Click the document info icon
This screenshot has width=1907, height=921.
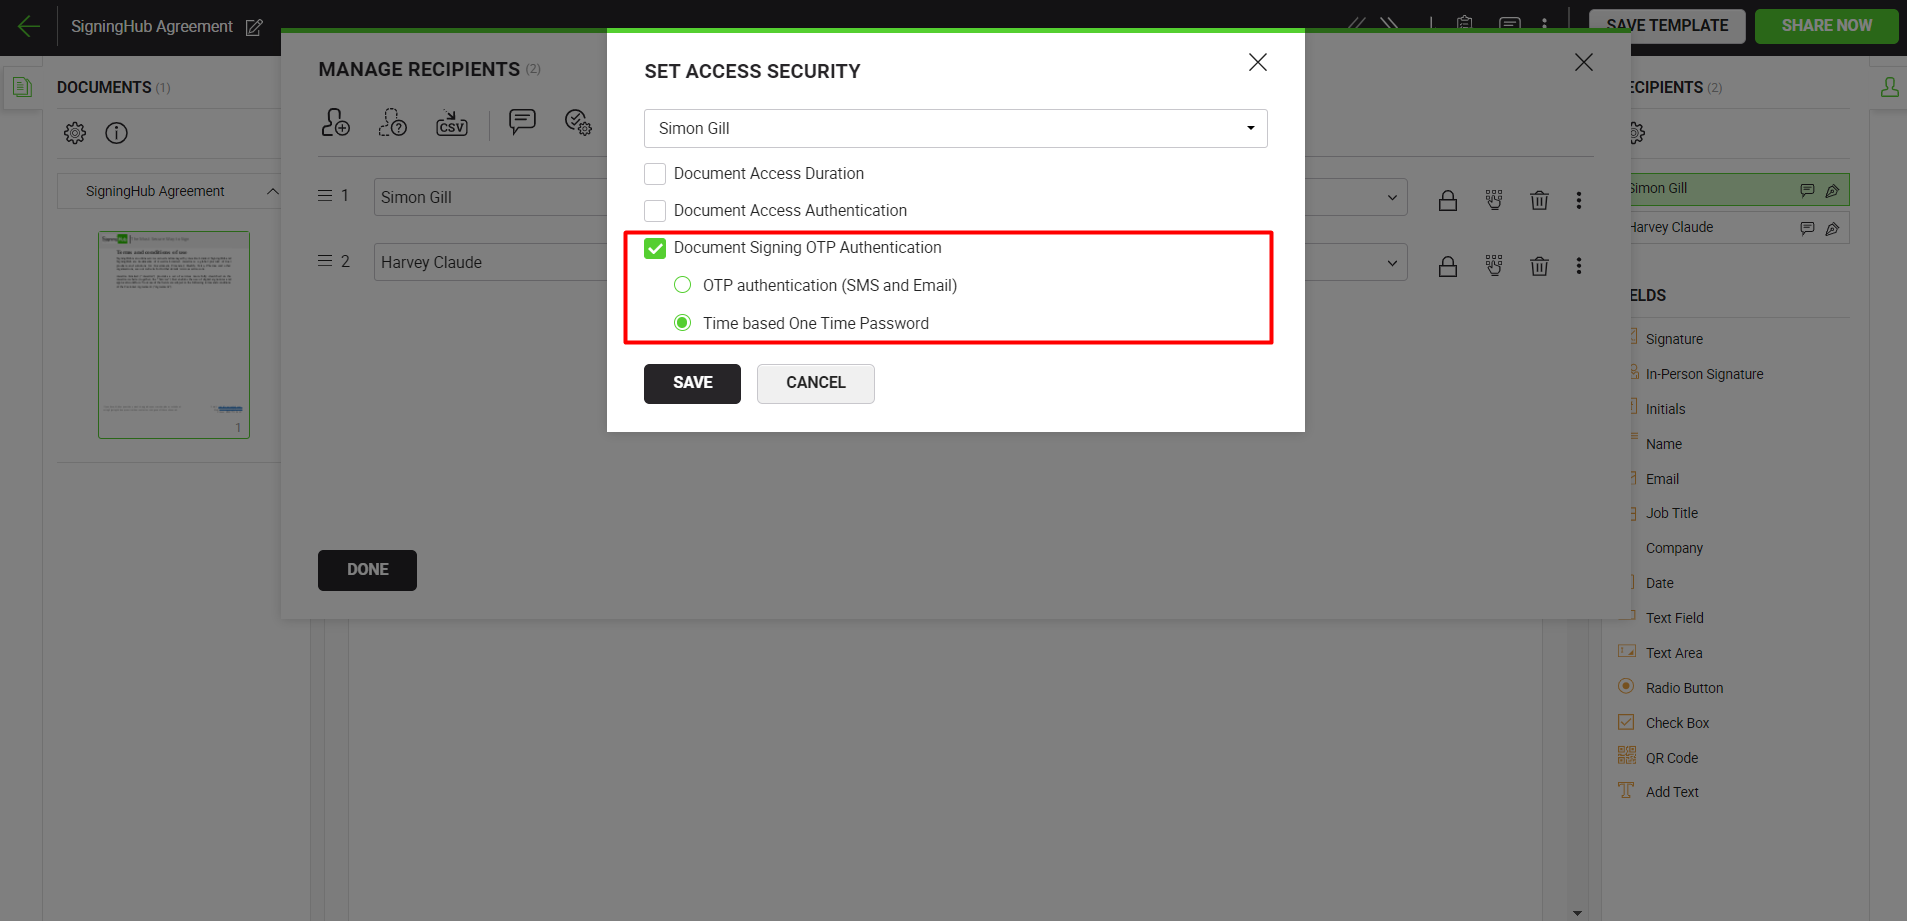click(117, 133)
